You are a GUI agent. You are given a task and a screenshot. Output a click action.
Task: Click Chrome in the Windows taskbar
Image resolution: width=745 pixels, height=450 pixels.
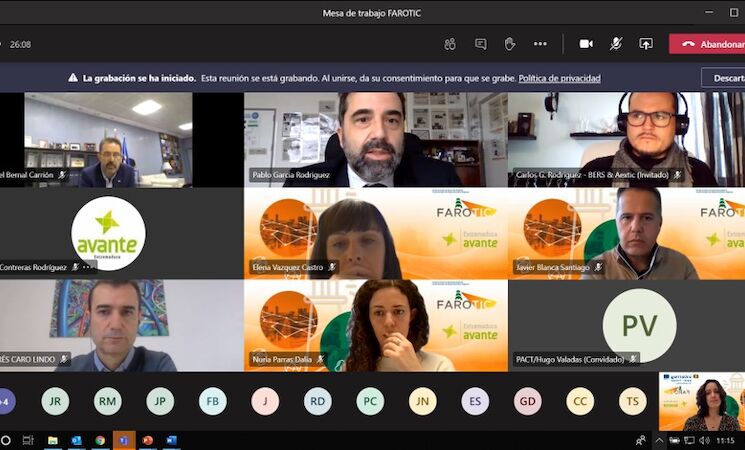click(100, 440)
